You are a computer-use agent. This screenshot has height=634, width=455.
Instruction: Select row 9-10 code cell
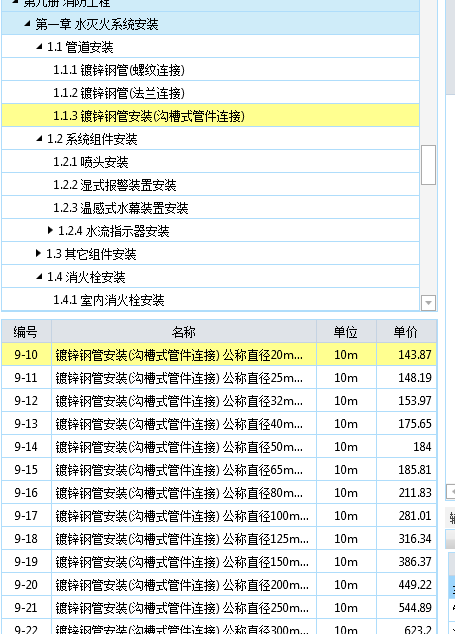(x=26, y=355)
